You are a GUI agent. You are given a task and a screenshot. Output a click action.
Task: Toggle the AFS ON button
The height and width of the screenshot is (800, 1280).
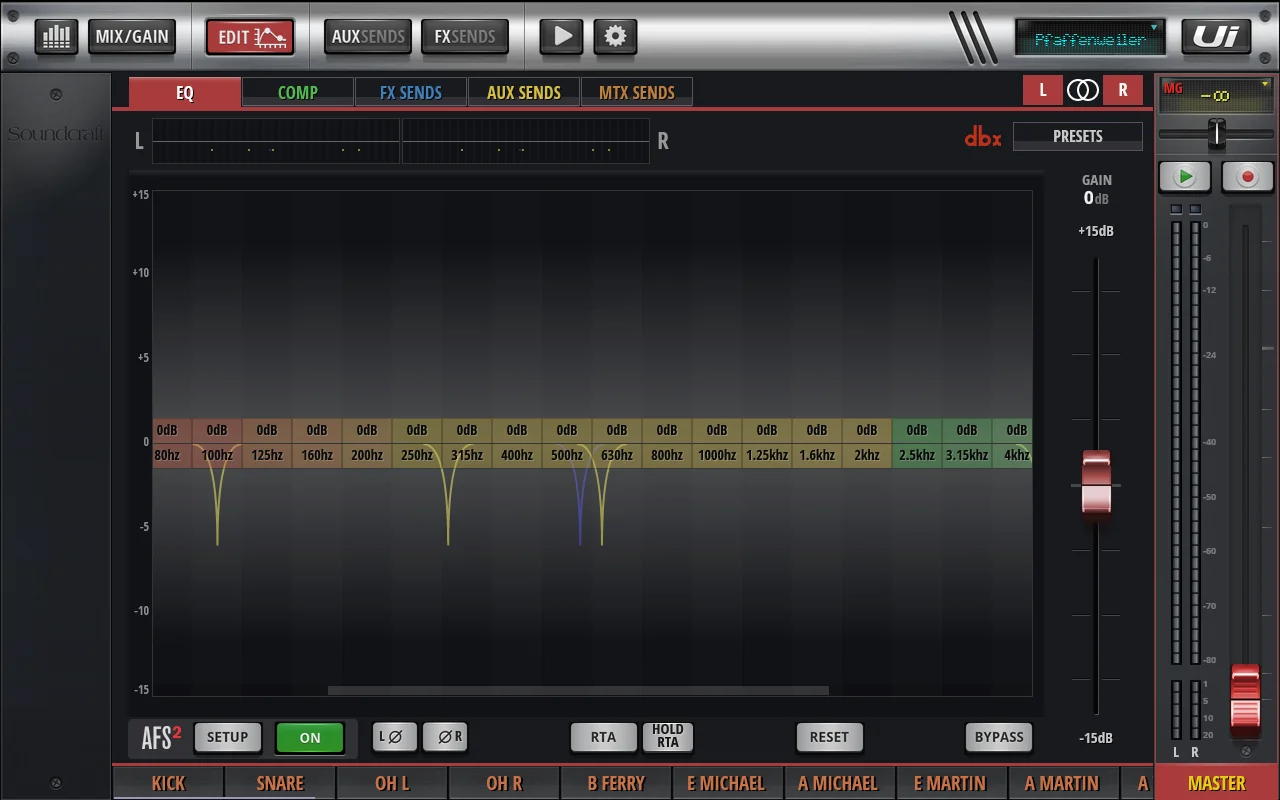310,738
